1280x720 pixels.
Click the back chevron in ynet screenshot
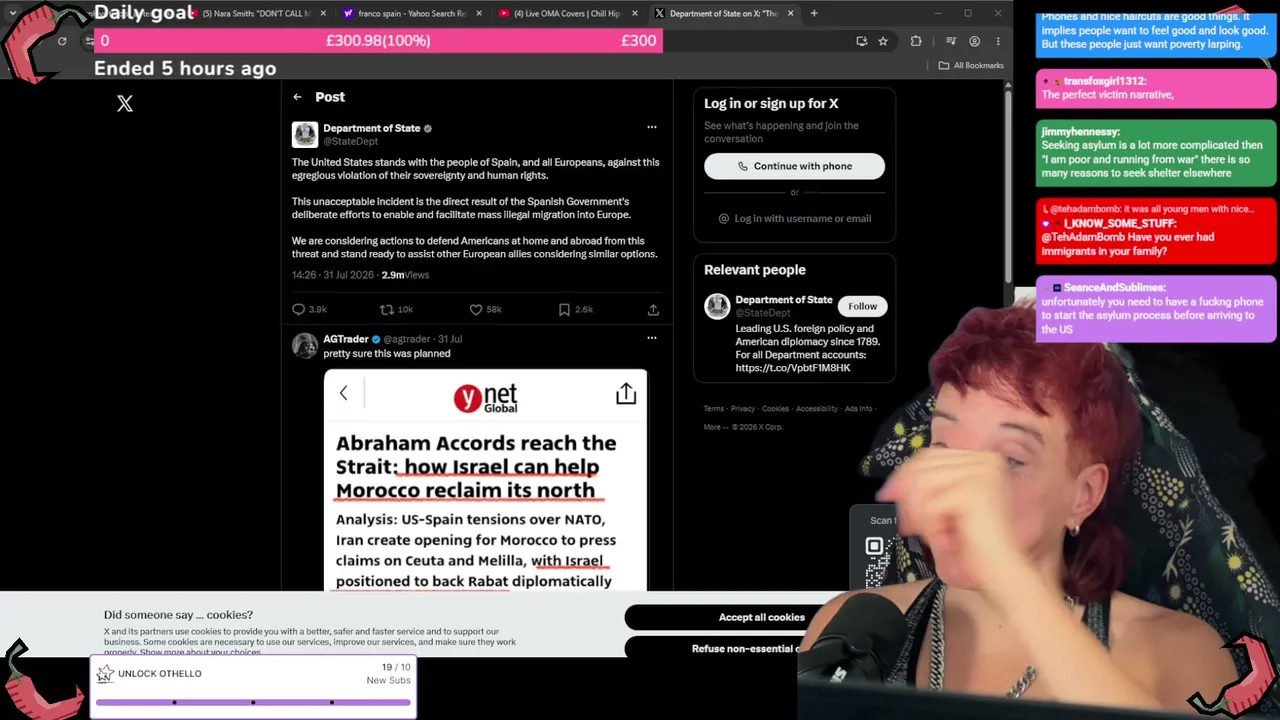click(343, 393)
